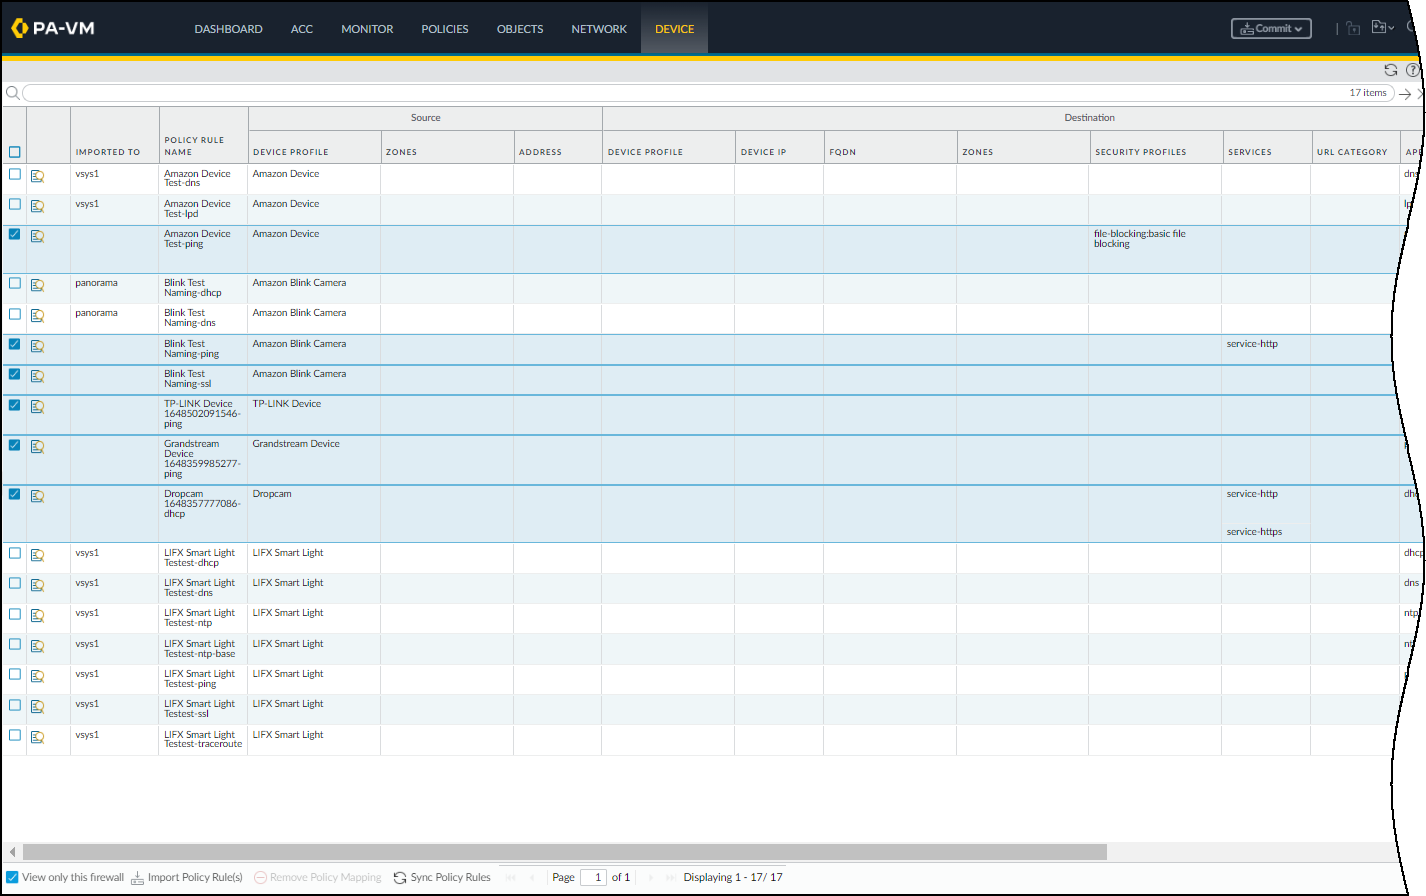Open the configuration import/export dropdown
Viewport: 1426px width, 896px height.
pyautogui.click(x=1382, y=28)
